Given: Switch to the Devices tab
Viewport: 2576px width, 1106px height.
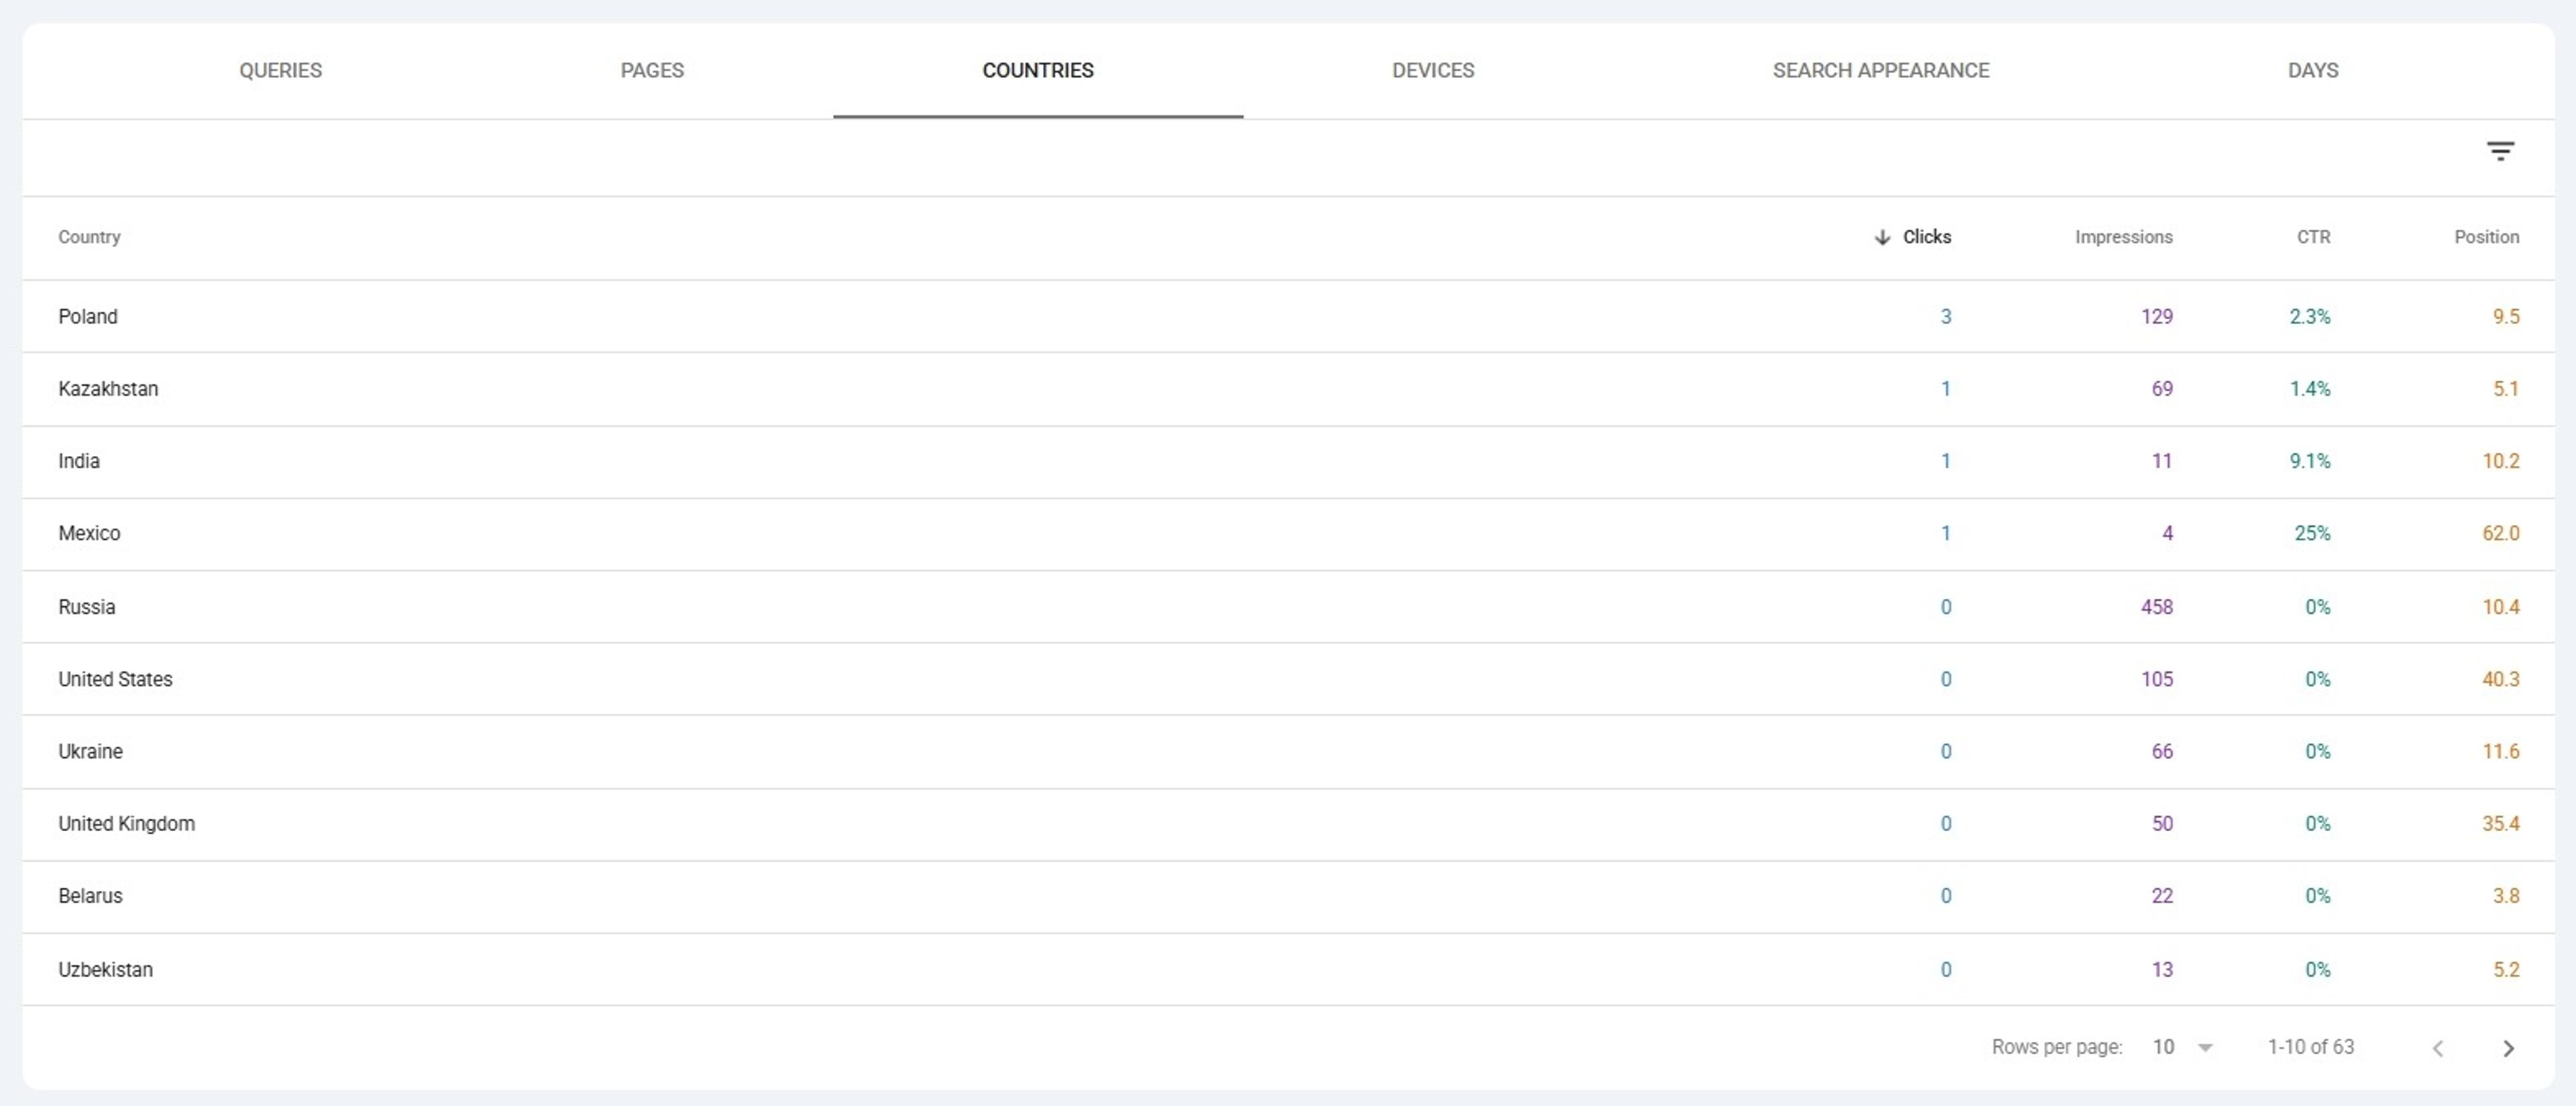Looking at the screenshot, I should tap(1433, 70).
